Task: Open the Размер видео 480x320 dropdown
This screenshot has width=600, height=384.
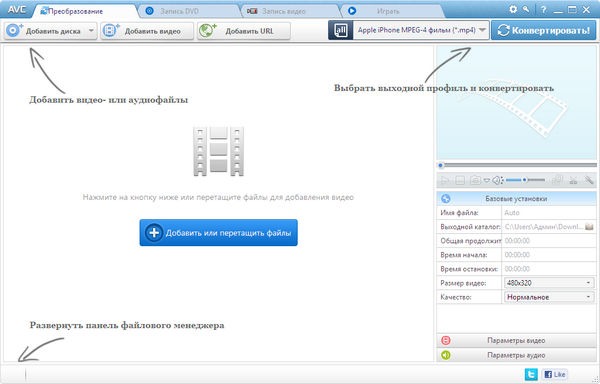Action: 549,283
